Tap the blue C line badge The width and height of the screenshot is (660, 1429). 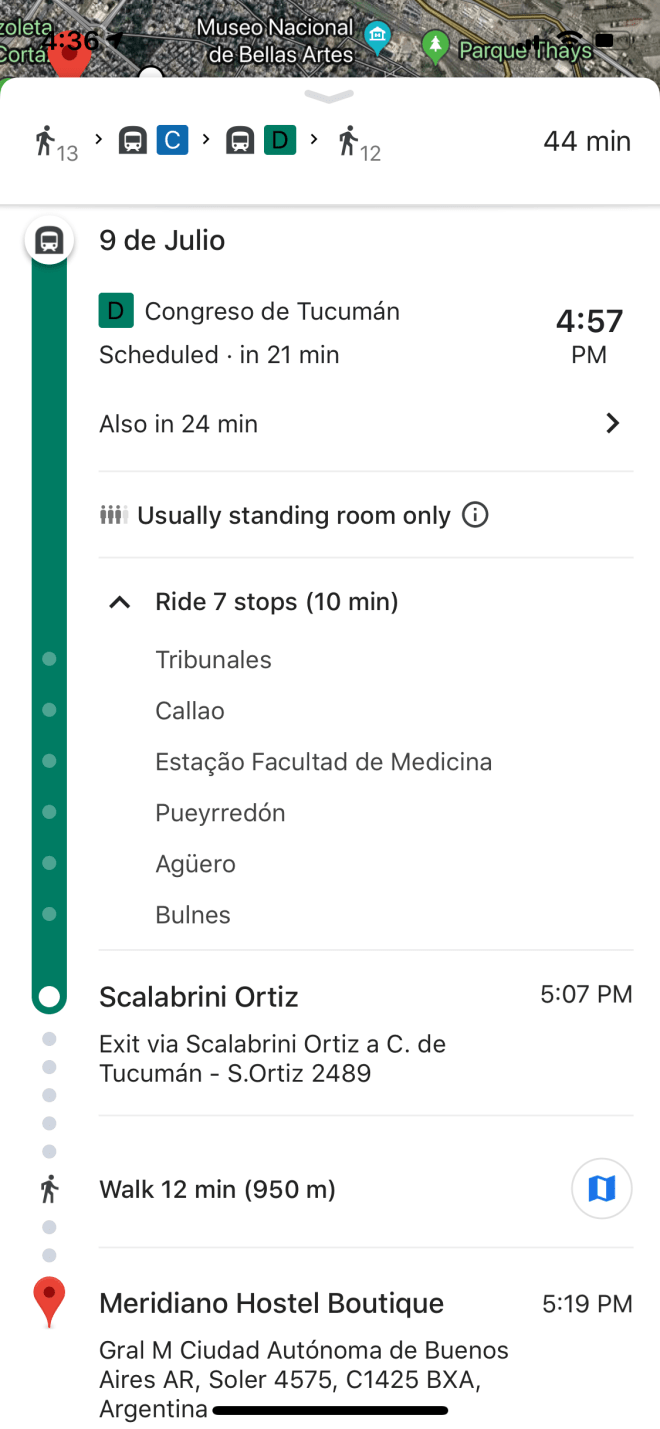pos(172,140)
